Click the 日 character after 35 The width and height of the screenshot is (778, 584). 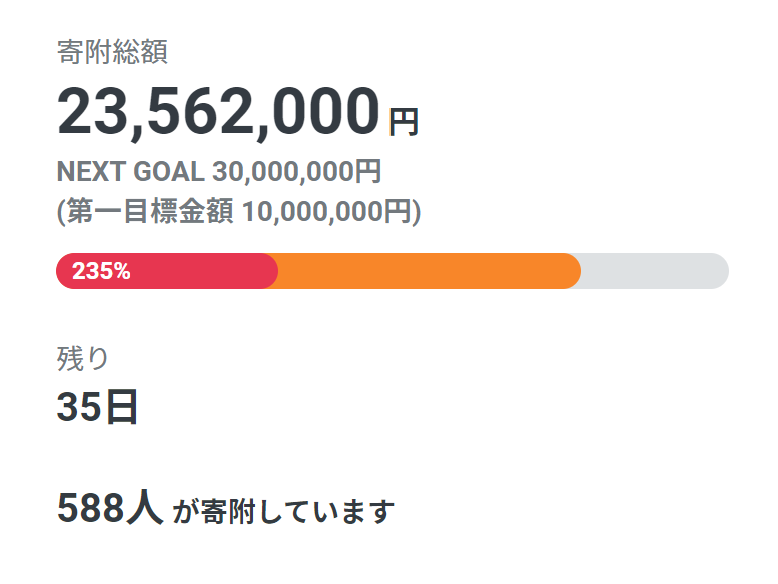pos(121,407)
